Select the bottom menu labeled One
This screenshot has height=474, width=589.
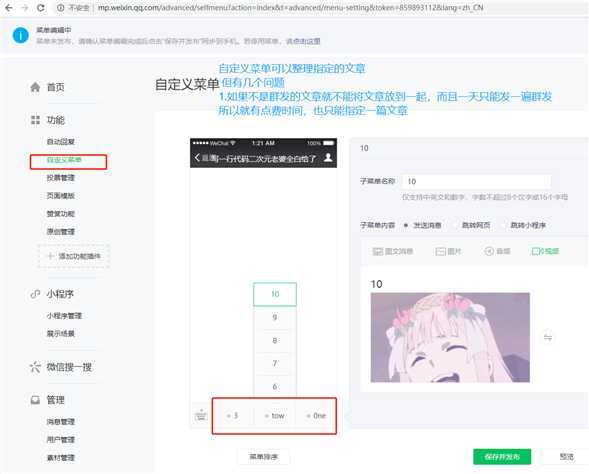[316, 416]
